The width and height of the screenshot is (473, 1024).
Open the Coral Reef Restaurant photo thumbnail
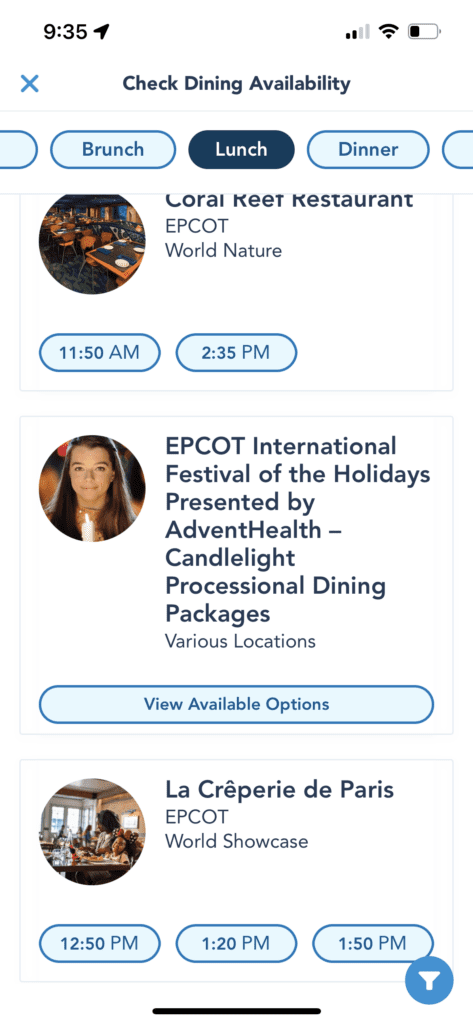coord(92,243)
